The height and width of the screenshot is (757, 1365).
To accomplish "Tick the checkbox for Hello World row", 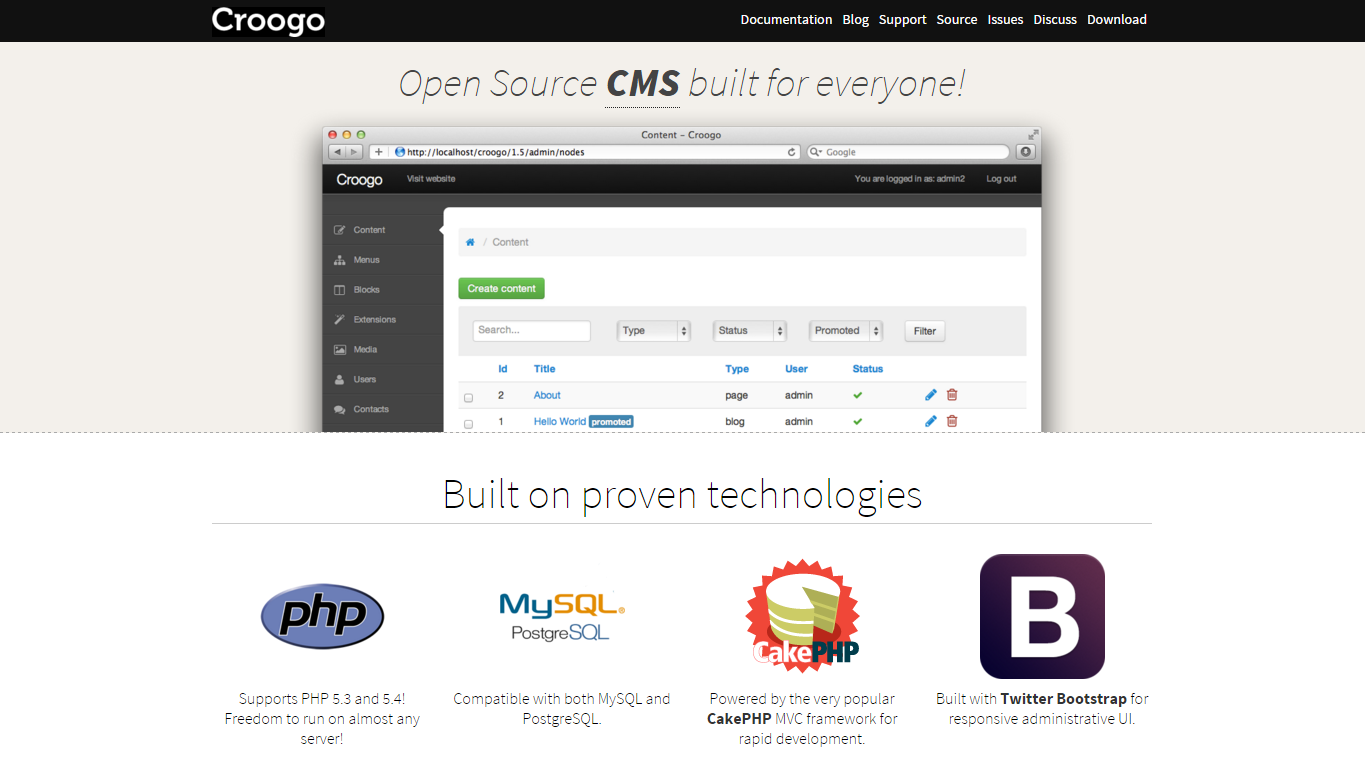I will [x=468, y=424].
